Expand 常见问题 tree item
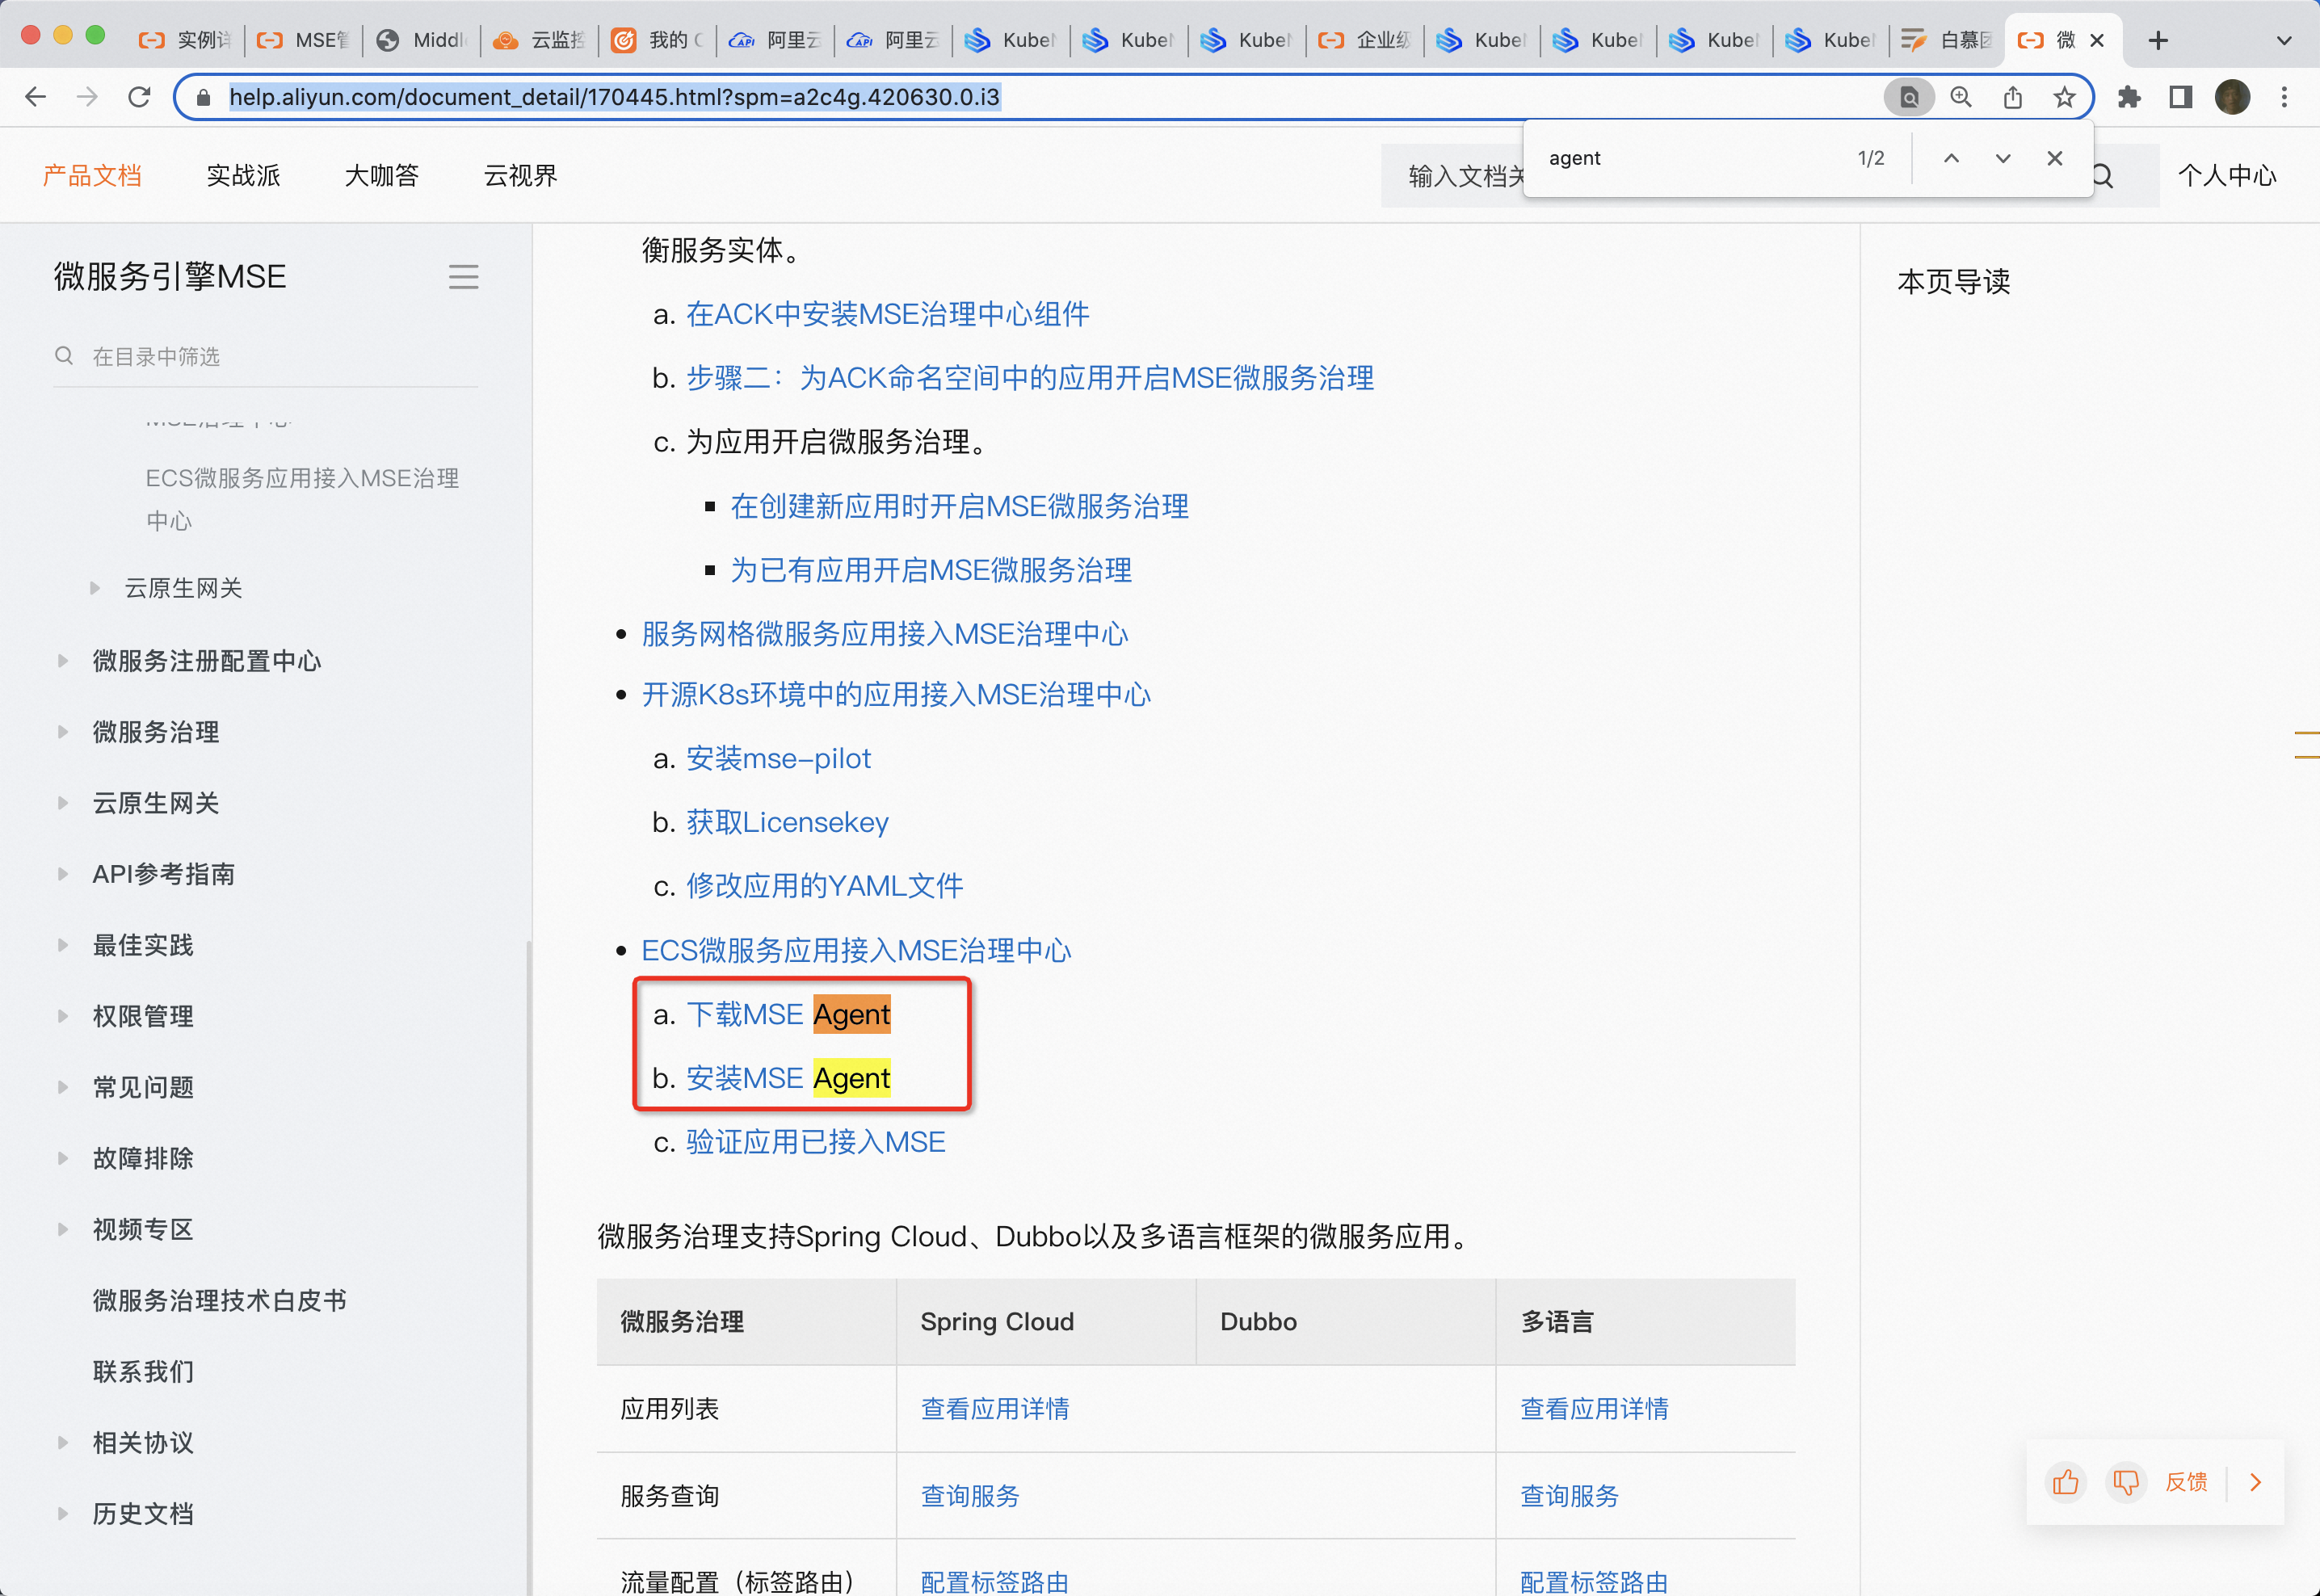The height and width of the screenshot is (1596, 2320). coord(62,1087)
